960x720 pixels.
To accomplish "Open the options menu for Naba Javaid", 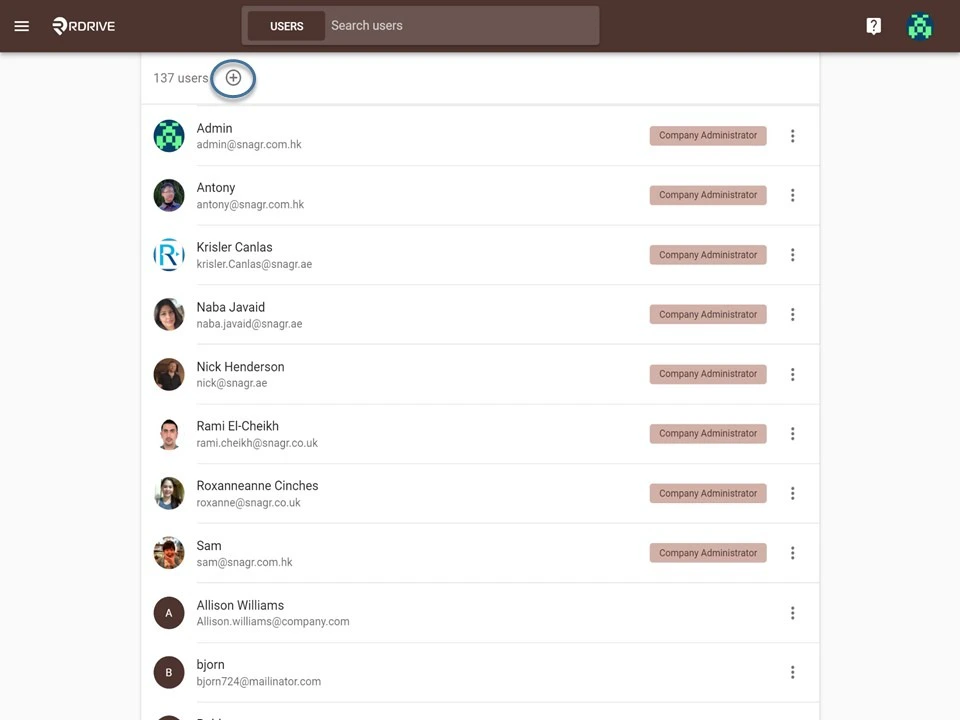I will pos(792,314).
